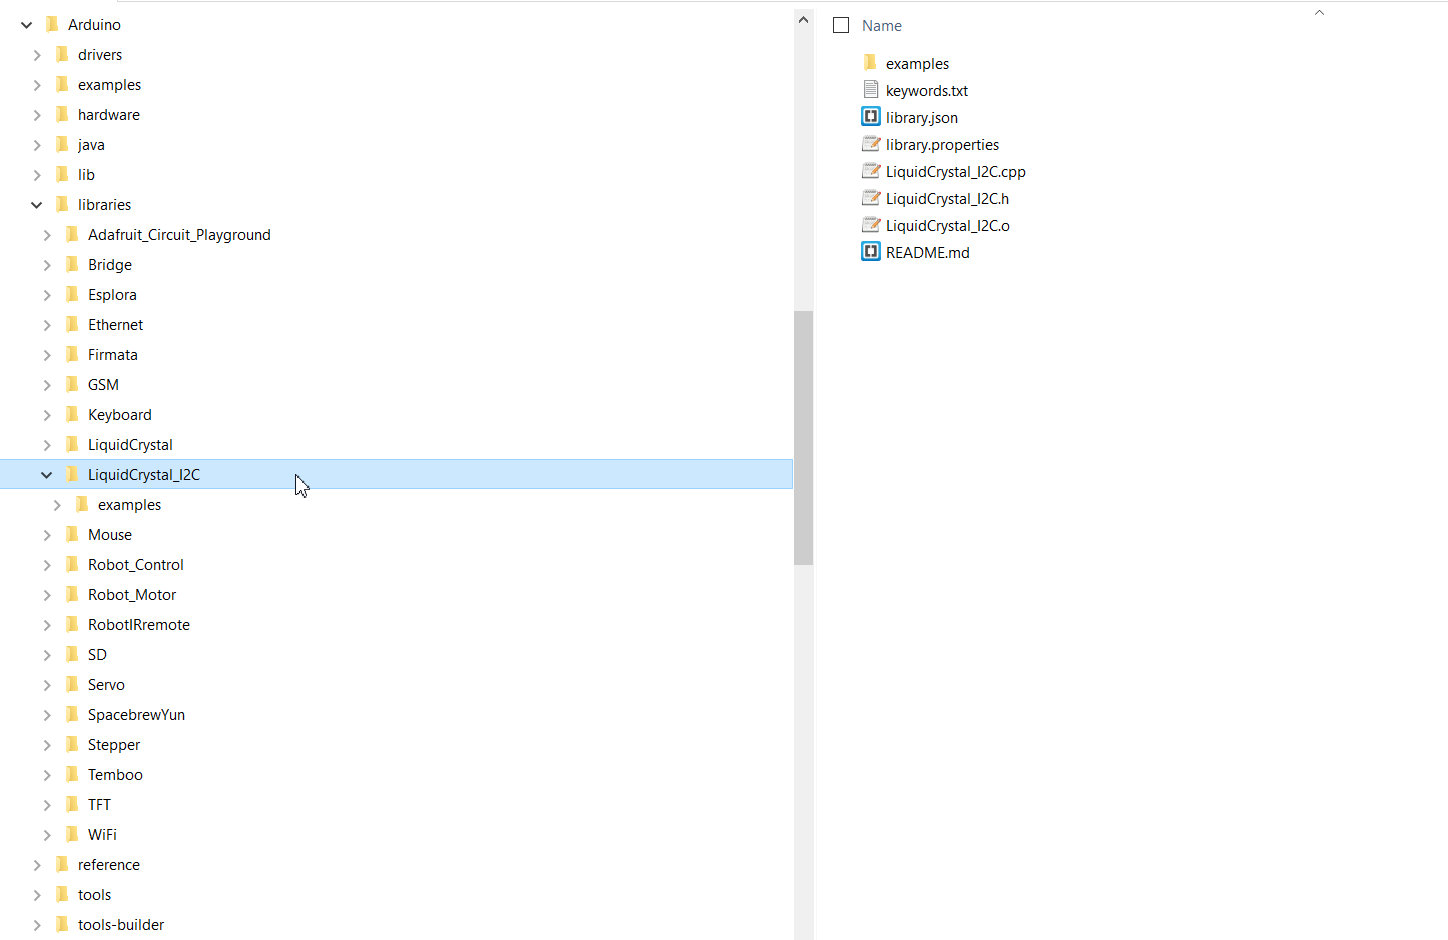Viewport: 1448px width, 940px height.
Task: Click the WiFi folder icon
Action: pos(72,834)
